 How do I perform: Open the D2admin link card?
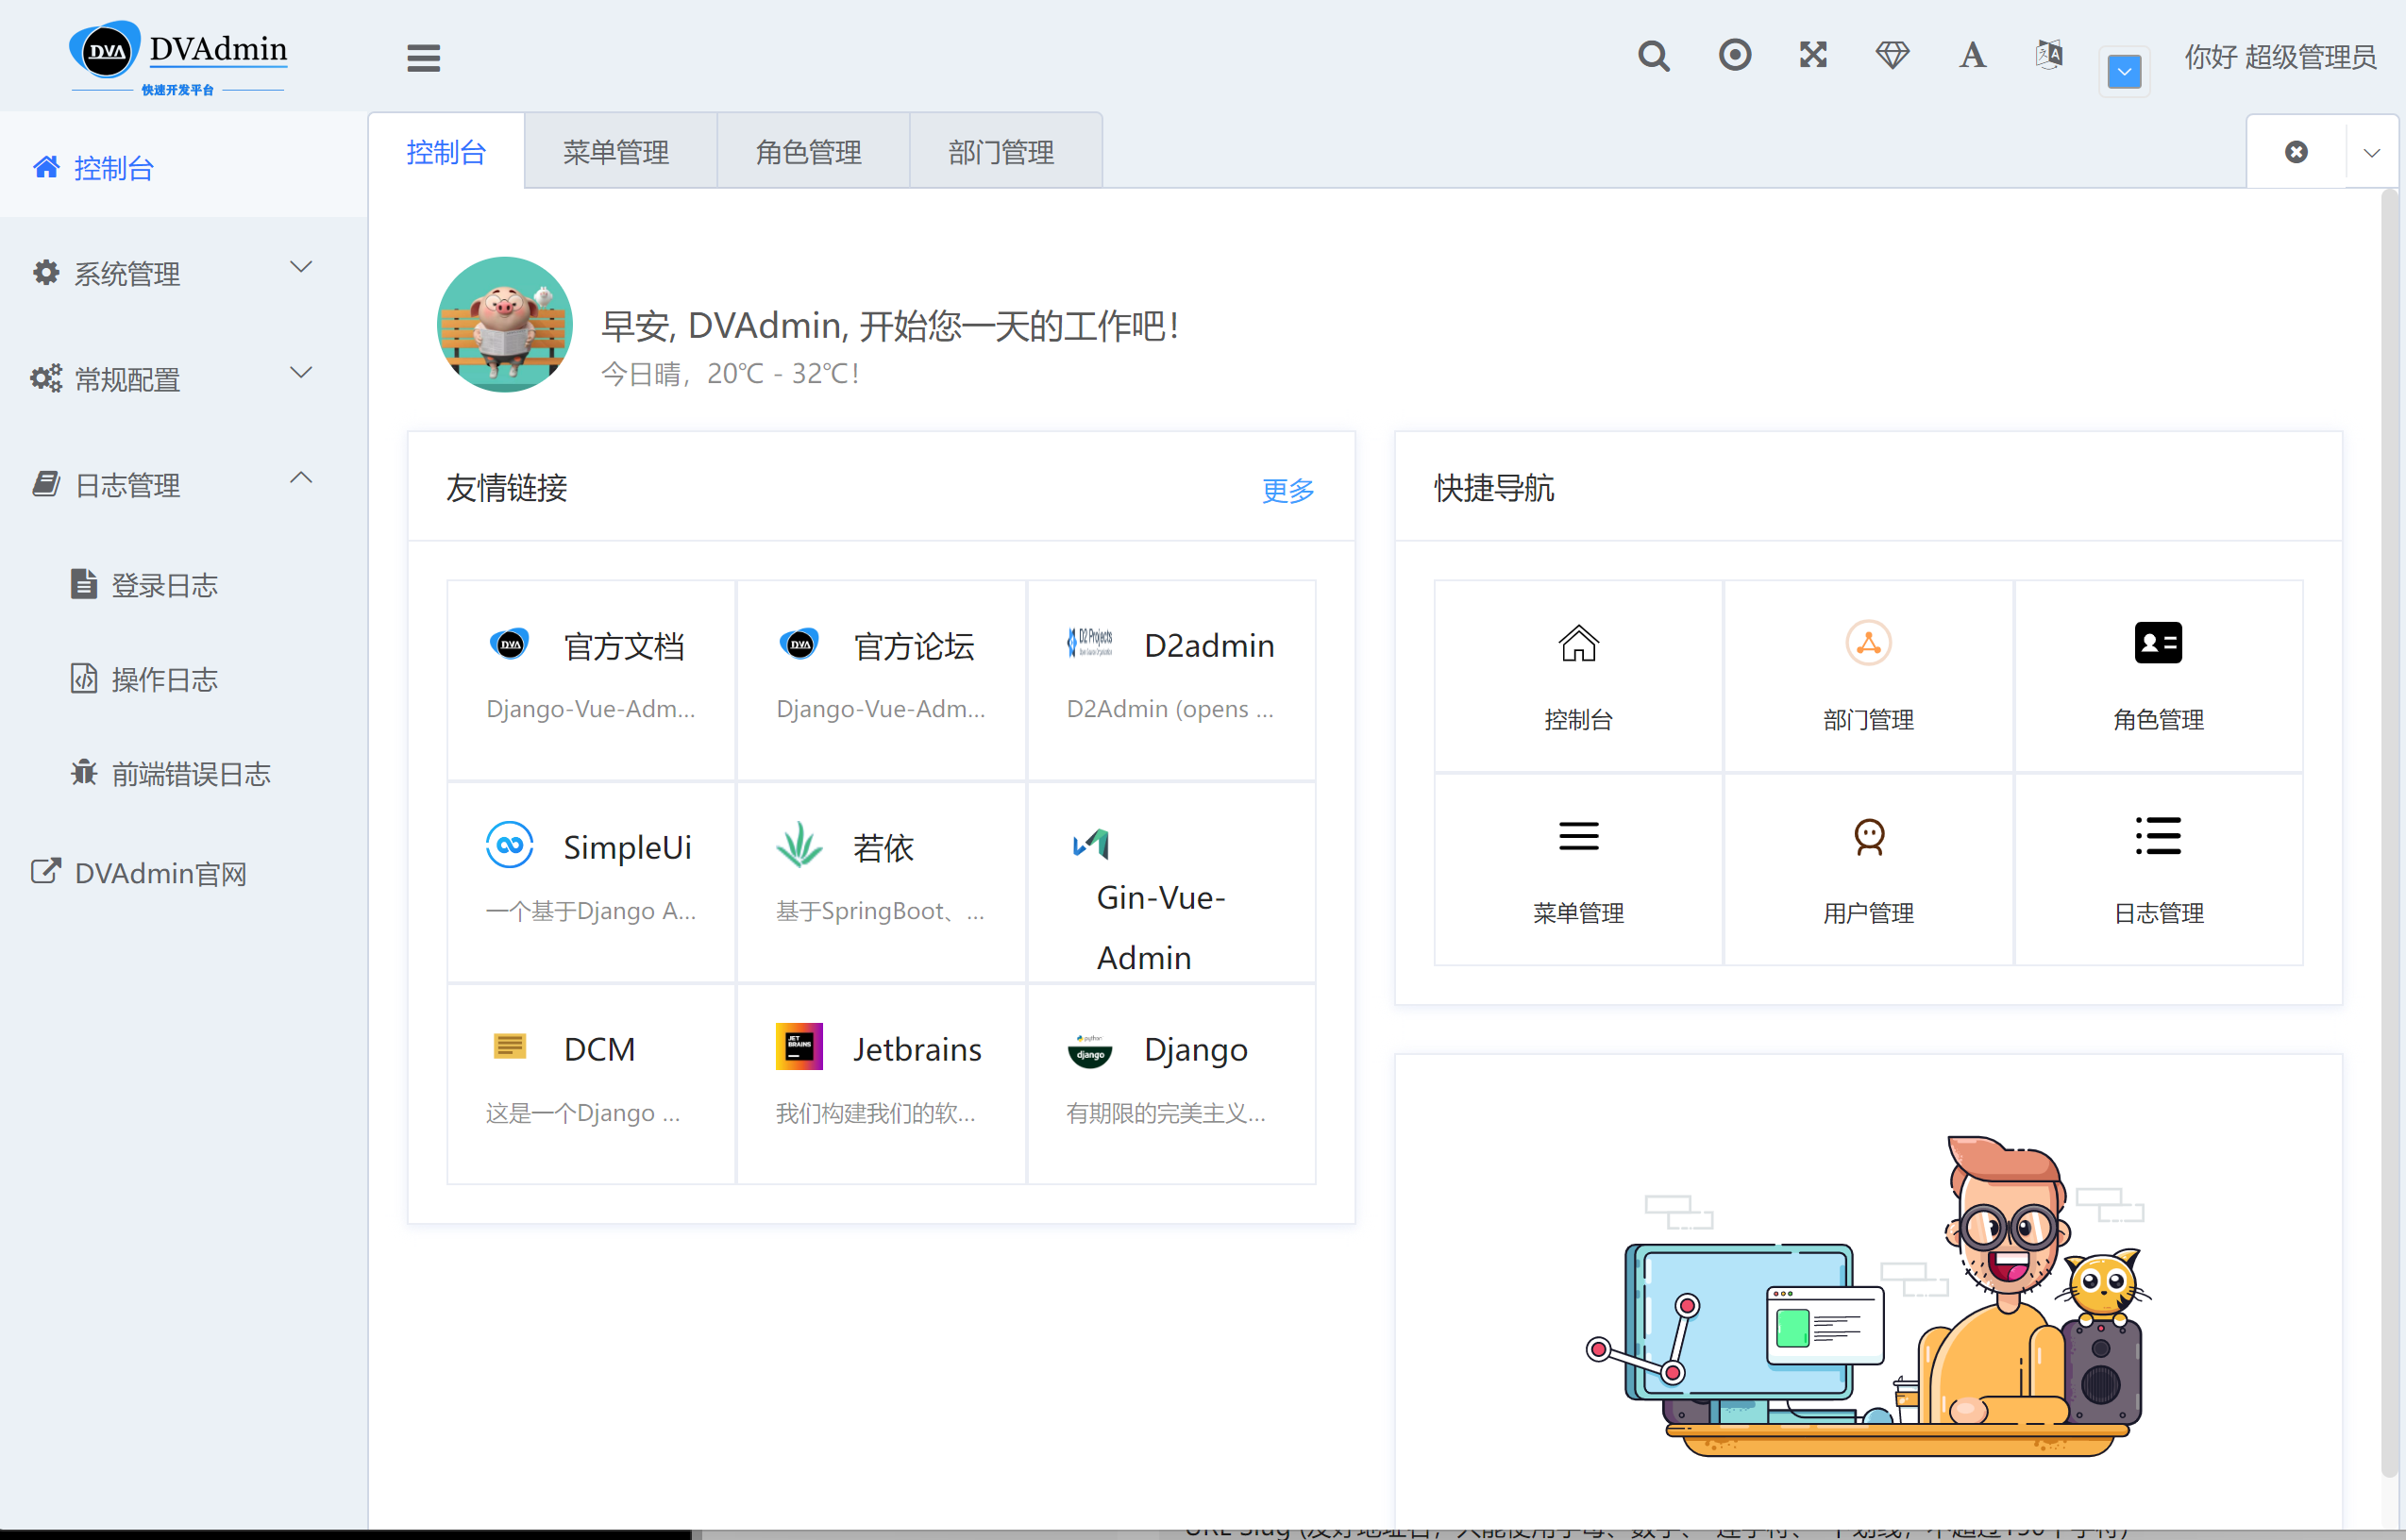[x=1171, y=680]
